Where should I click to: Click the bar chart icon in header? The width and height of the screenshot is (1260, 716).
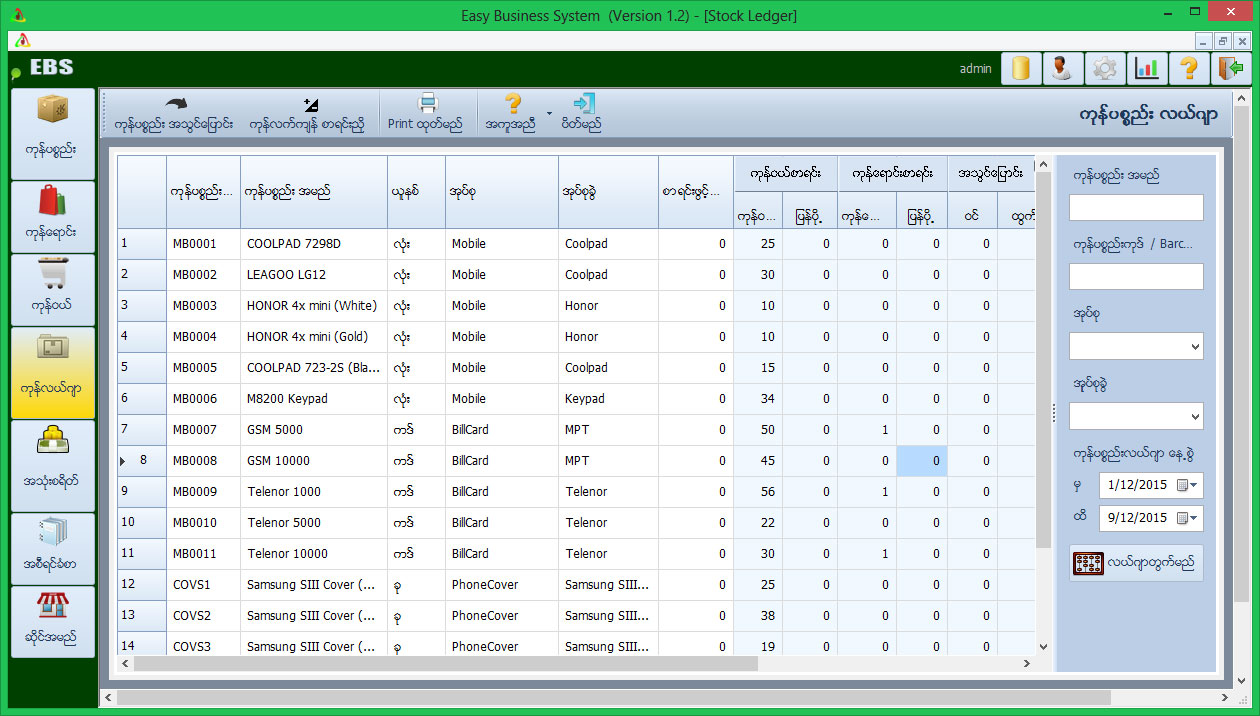(x=1147, y=68)
